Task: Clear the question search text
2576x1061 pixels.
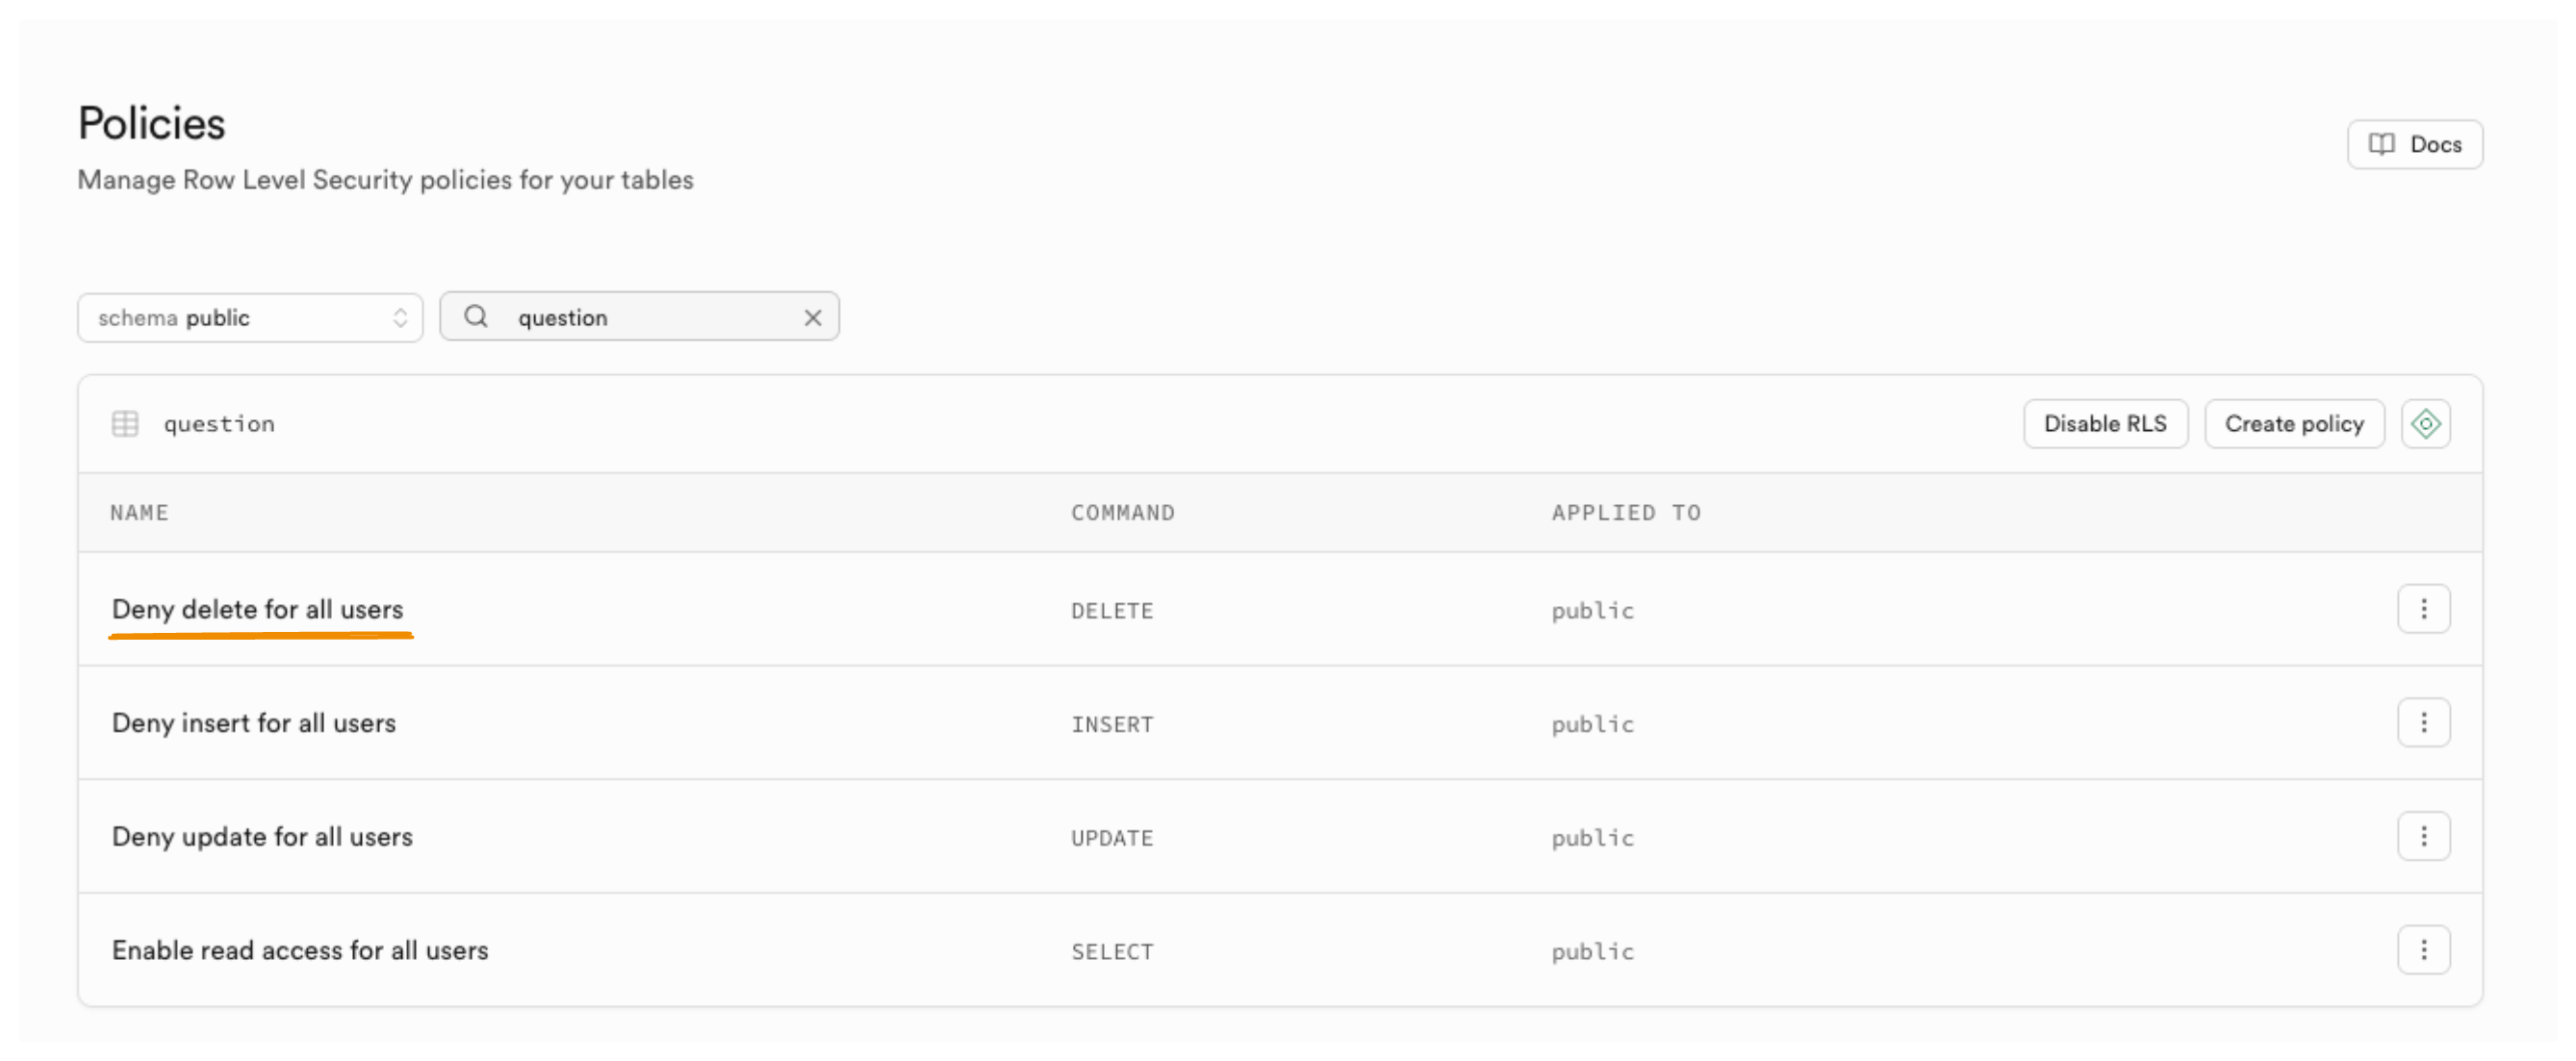Action: click(x=812, y=318)
